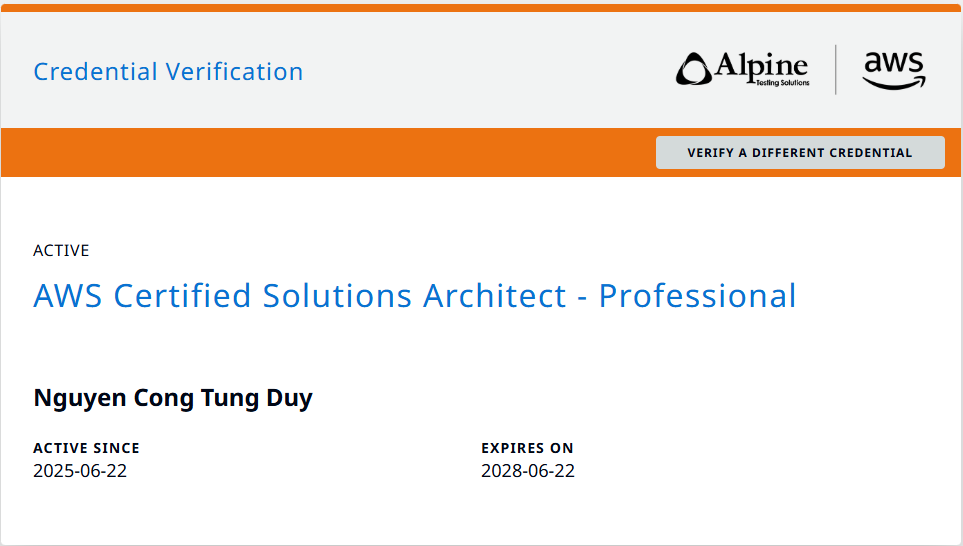
Task: Click the Alpine wordmark text in header
Action: (x=762, y=66)
